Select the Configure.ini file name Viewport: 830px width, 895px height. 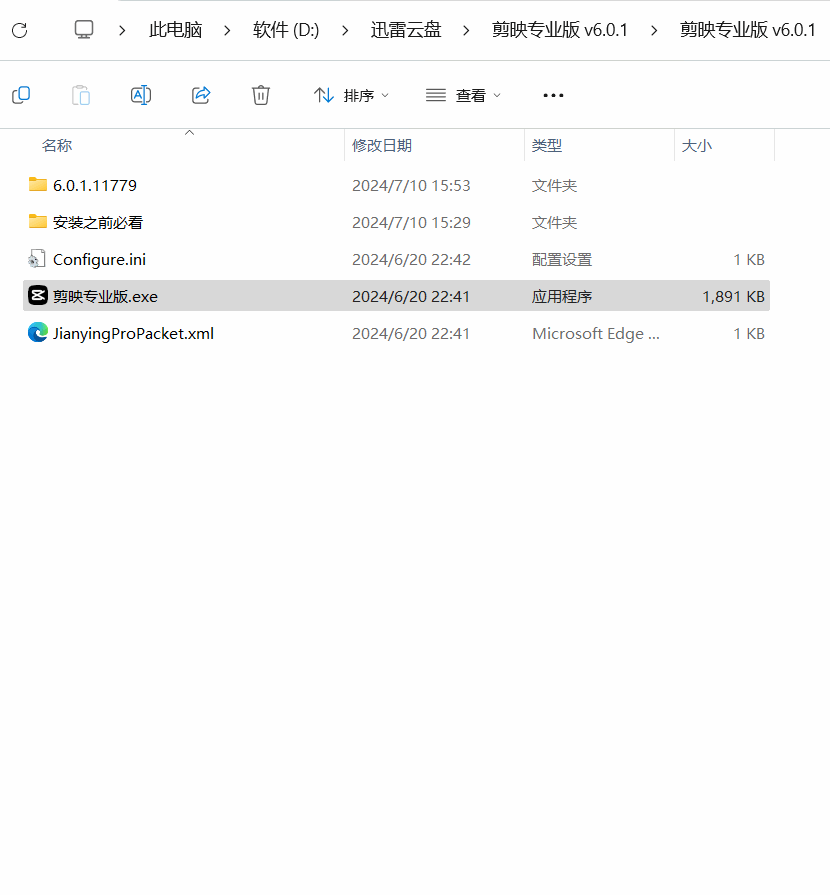(99, 260)
